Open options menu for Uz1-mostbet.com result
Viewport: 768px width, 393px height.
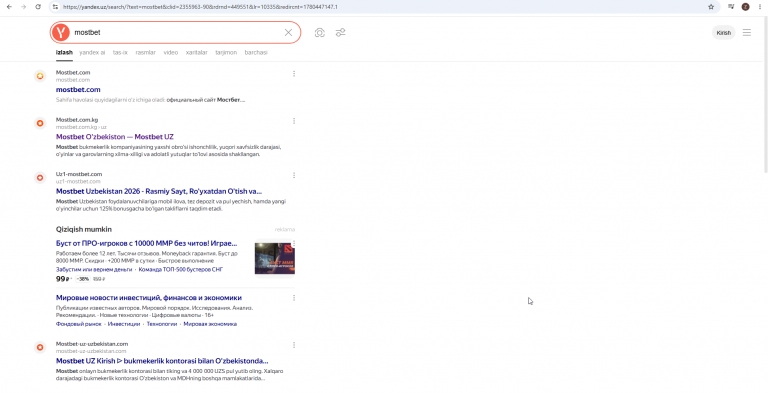[294, 175]
